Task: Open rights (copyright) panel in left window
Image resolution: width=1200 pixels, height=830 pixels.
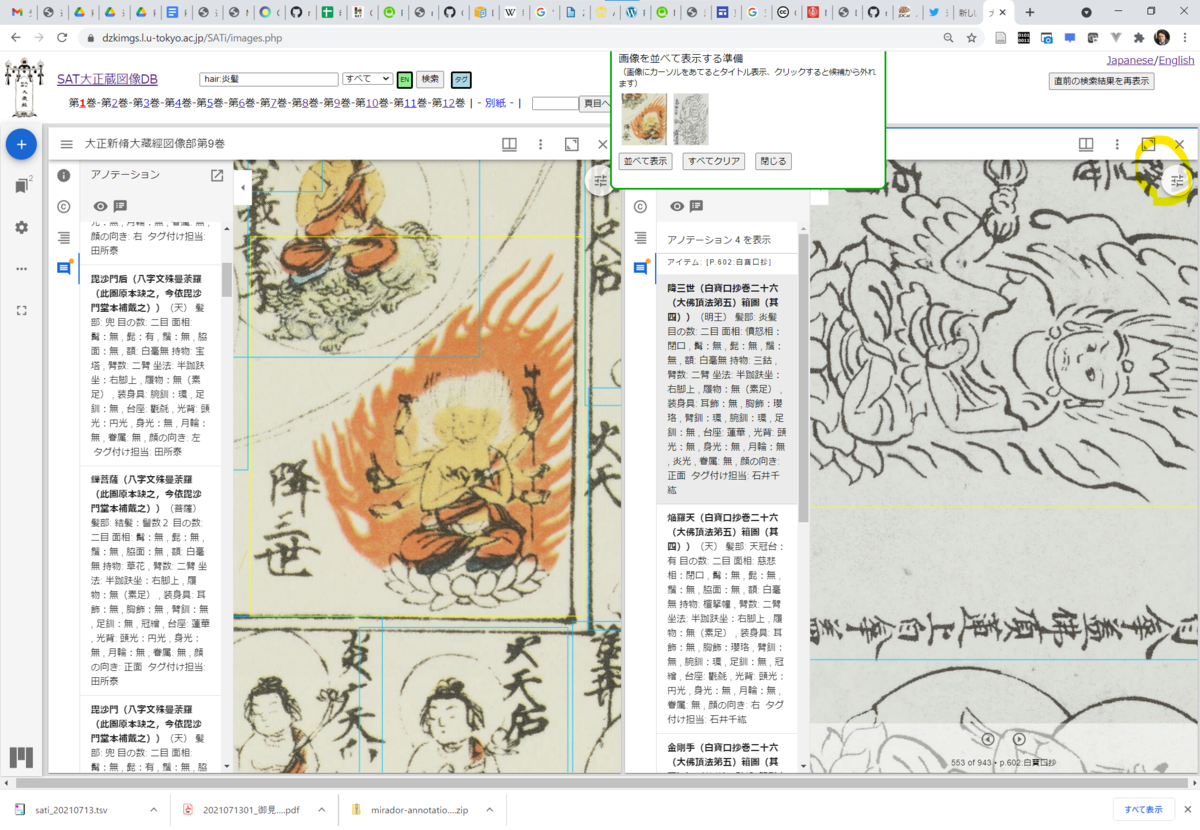Action: click(x=64, y=206)
